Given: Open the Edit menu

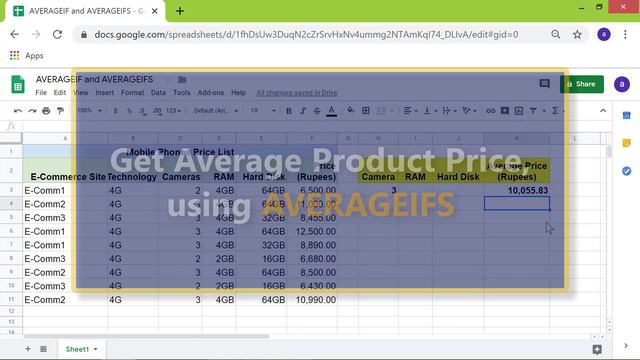Looking at the screenshot, I should [60, 93].
